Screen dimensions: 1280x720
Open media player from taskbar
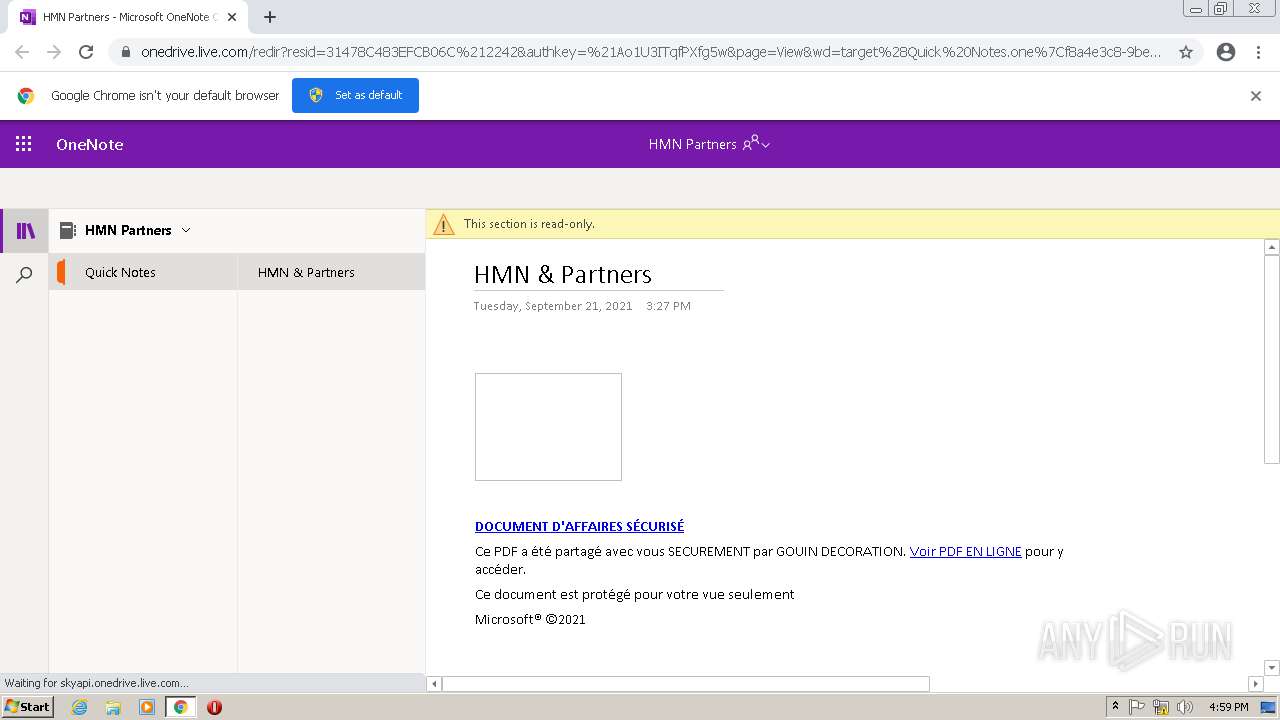coord(147,707)
